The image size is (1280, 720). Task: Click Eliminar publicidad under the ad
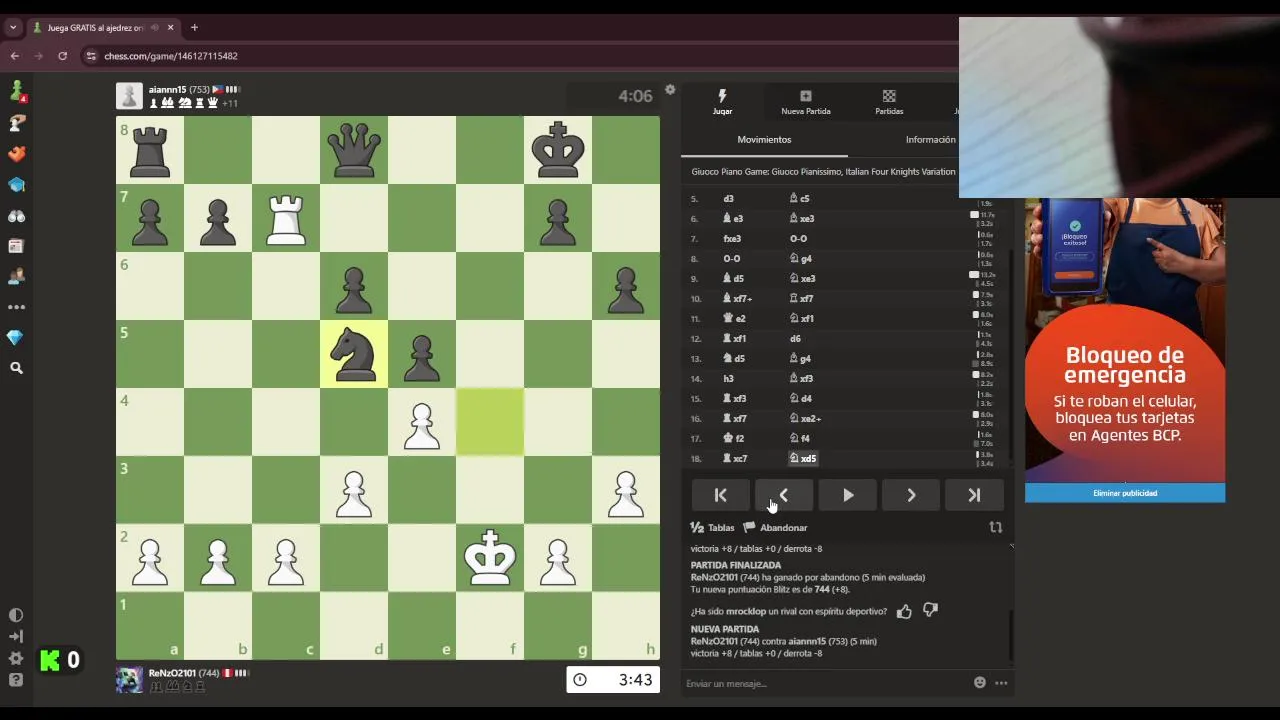click(1125, 493)
